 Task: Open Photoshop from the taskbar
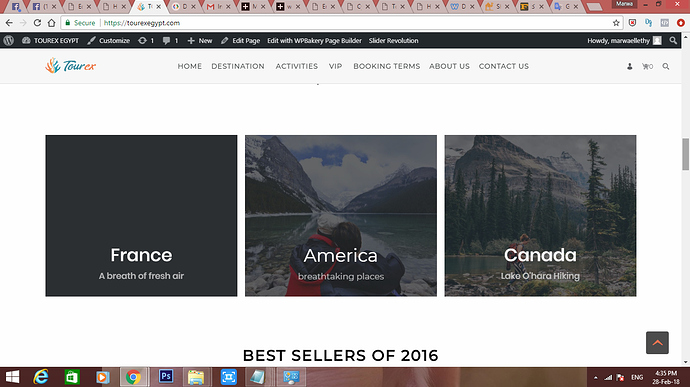coord(166,376)
